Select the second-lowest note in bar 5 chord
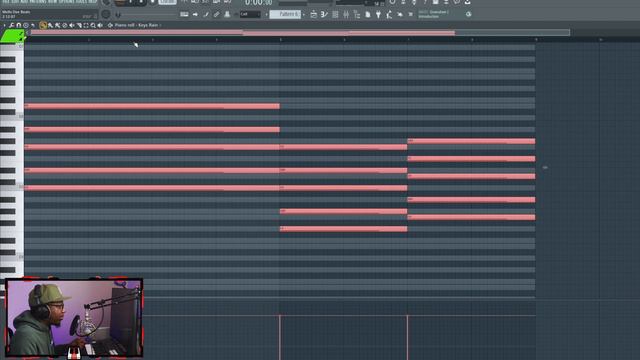The height and width of the screenshot is (360, 640). pyautogui.click(x=343, y=211)
